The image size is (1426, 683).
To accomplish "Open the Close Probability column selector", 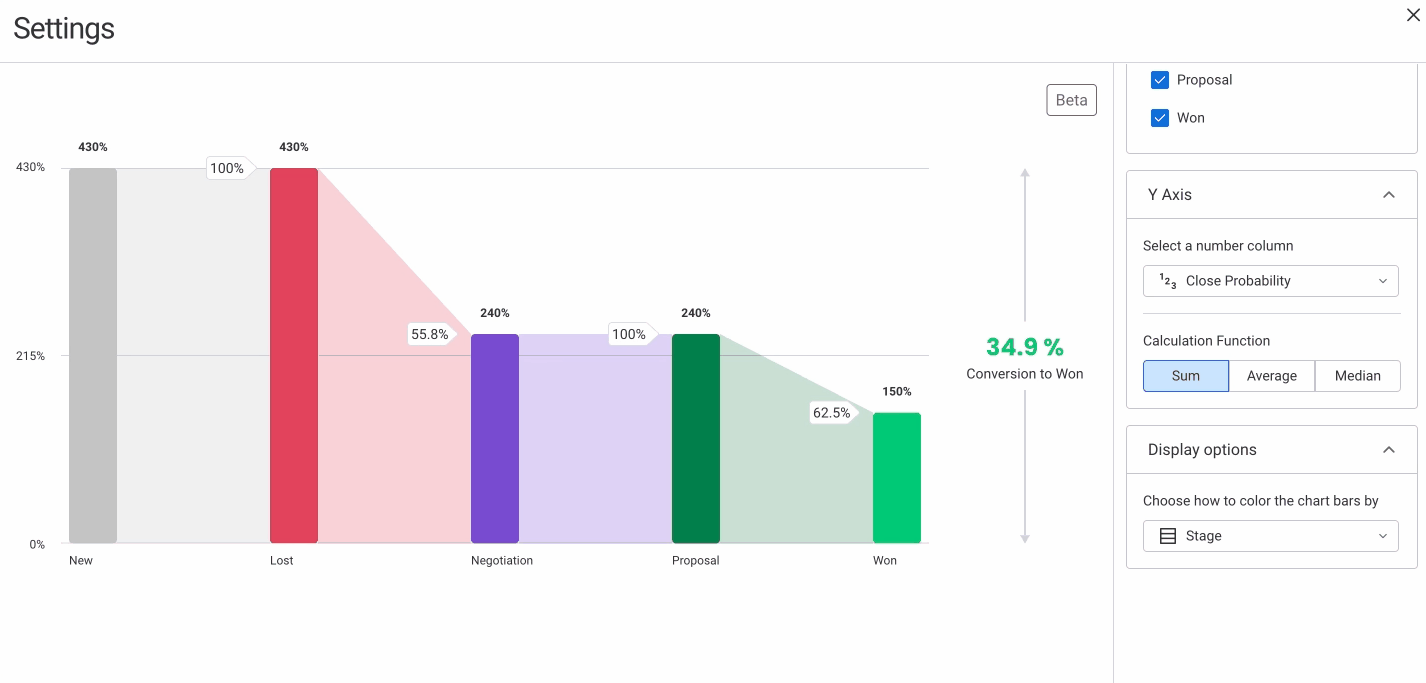I will tap(1270, 281).
